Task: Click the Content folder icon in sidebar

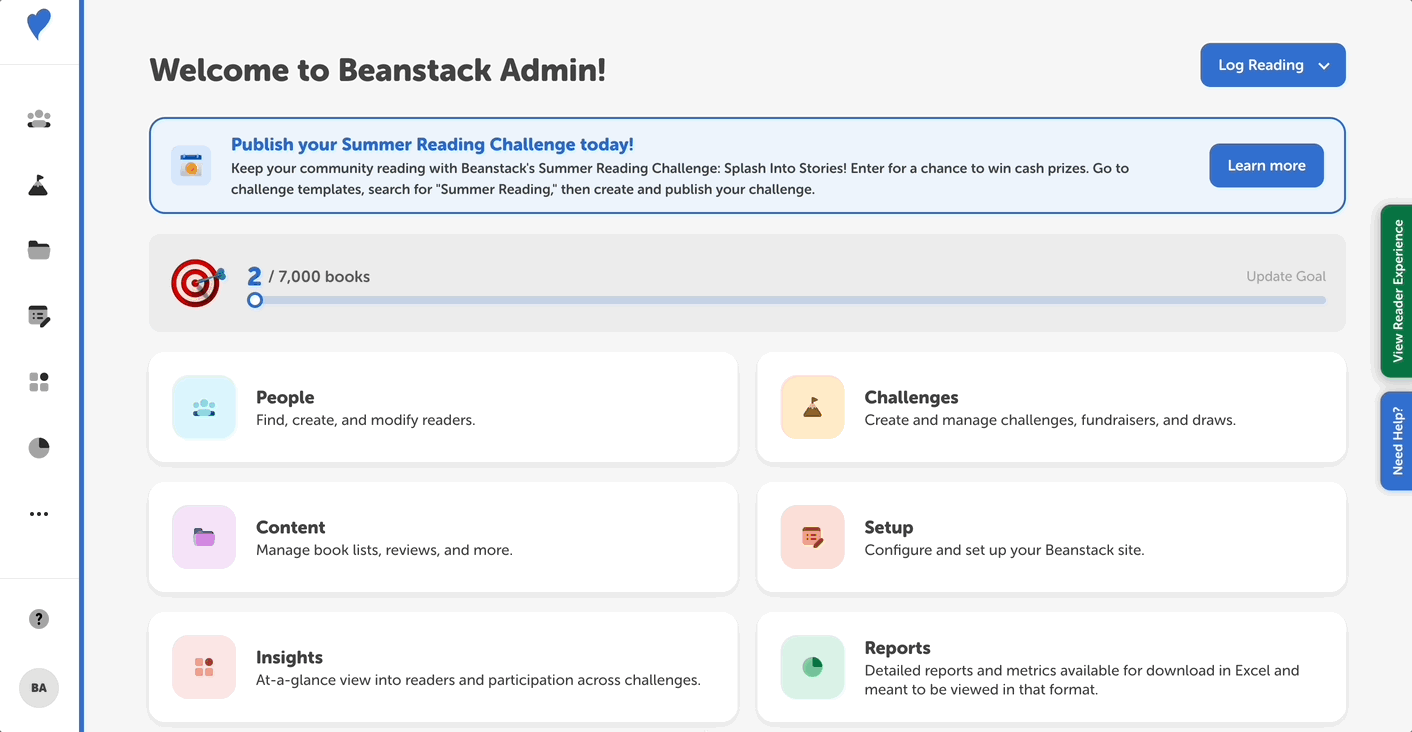Action: 38,249
